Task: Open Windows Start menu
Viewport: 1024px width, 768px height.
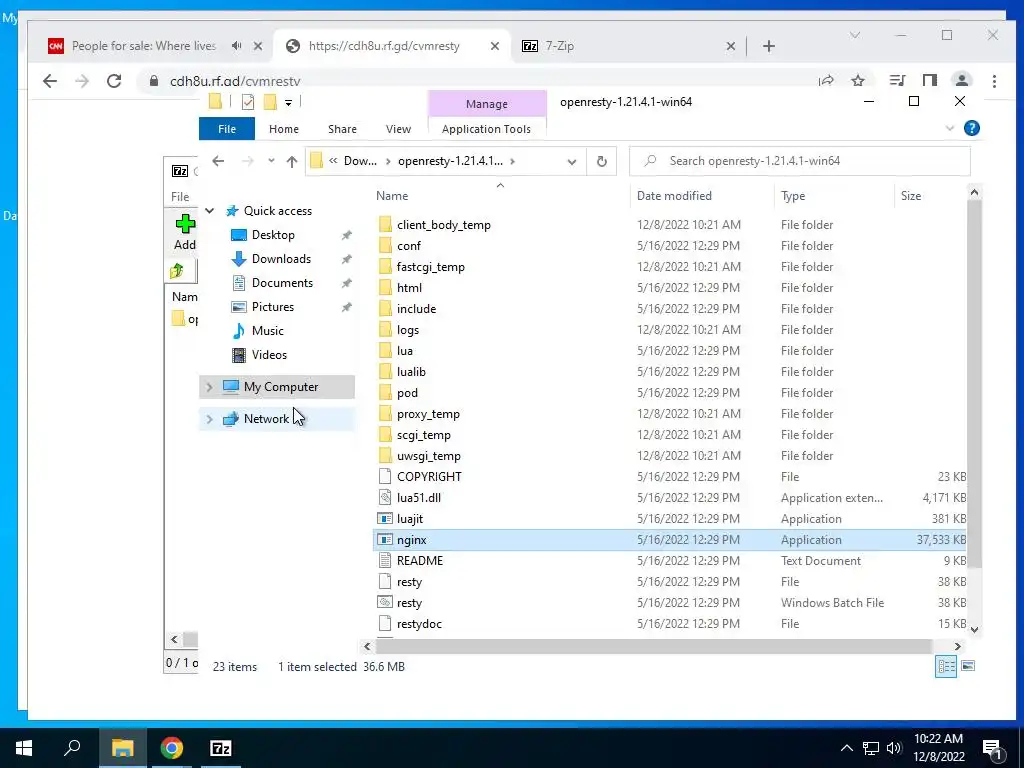Action: [24, 748]
